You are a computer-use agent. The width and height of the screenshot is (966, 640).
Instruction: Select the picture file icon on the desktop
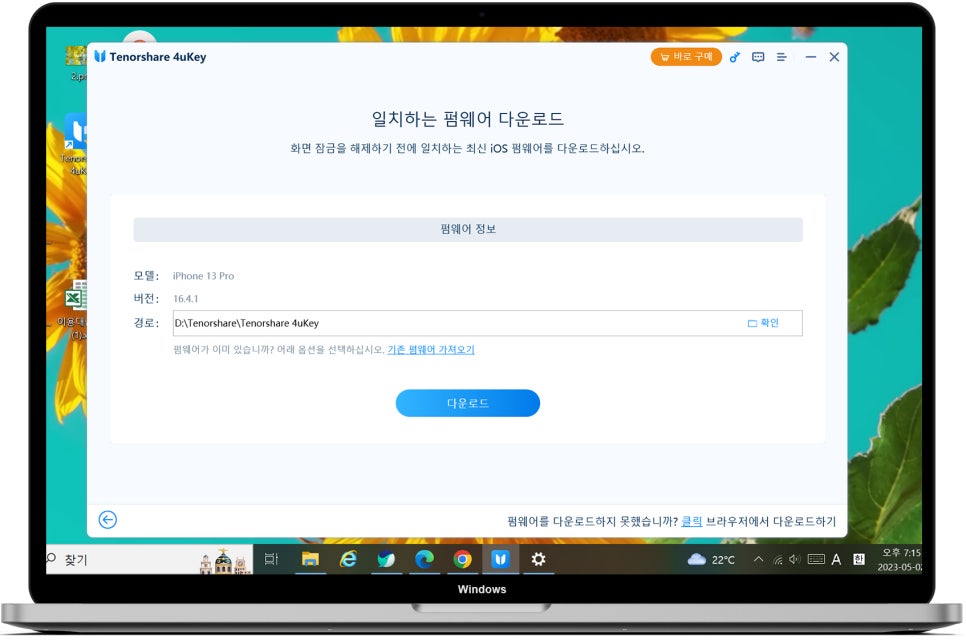point(76,63)
